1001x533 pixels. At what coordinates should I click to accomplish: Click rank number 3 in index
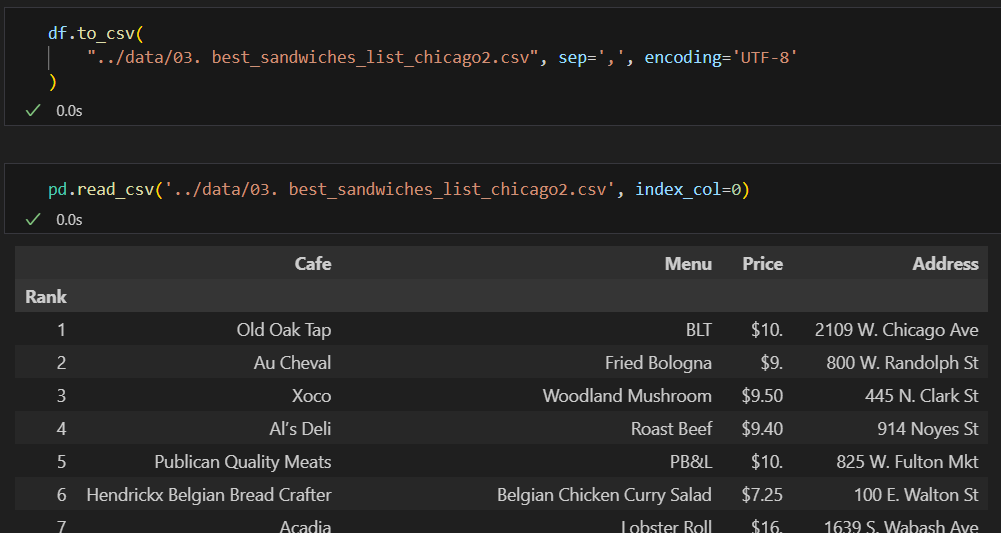(61, 396)
